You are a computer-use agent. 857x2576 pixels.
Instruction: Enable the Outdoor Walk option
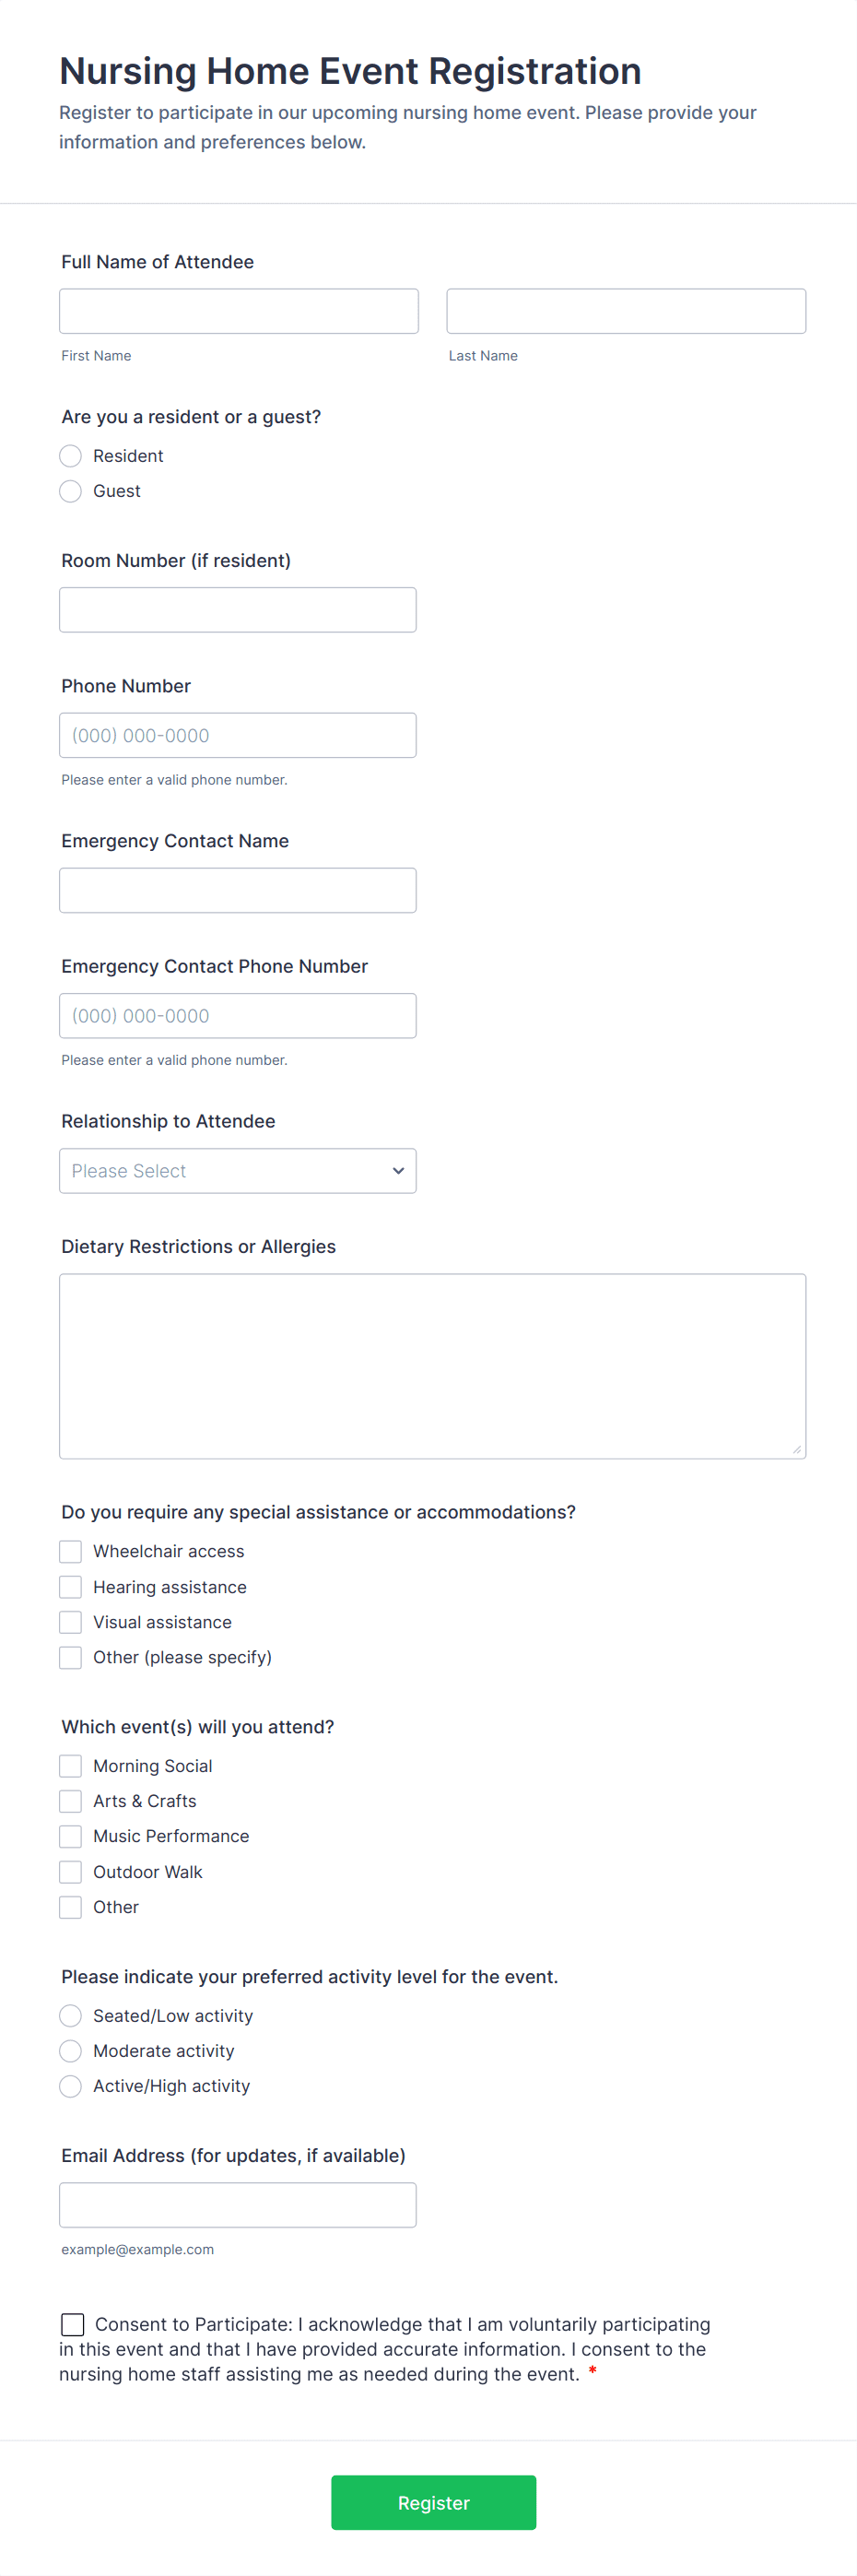tap(70, 1871)
